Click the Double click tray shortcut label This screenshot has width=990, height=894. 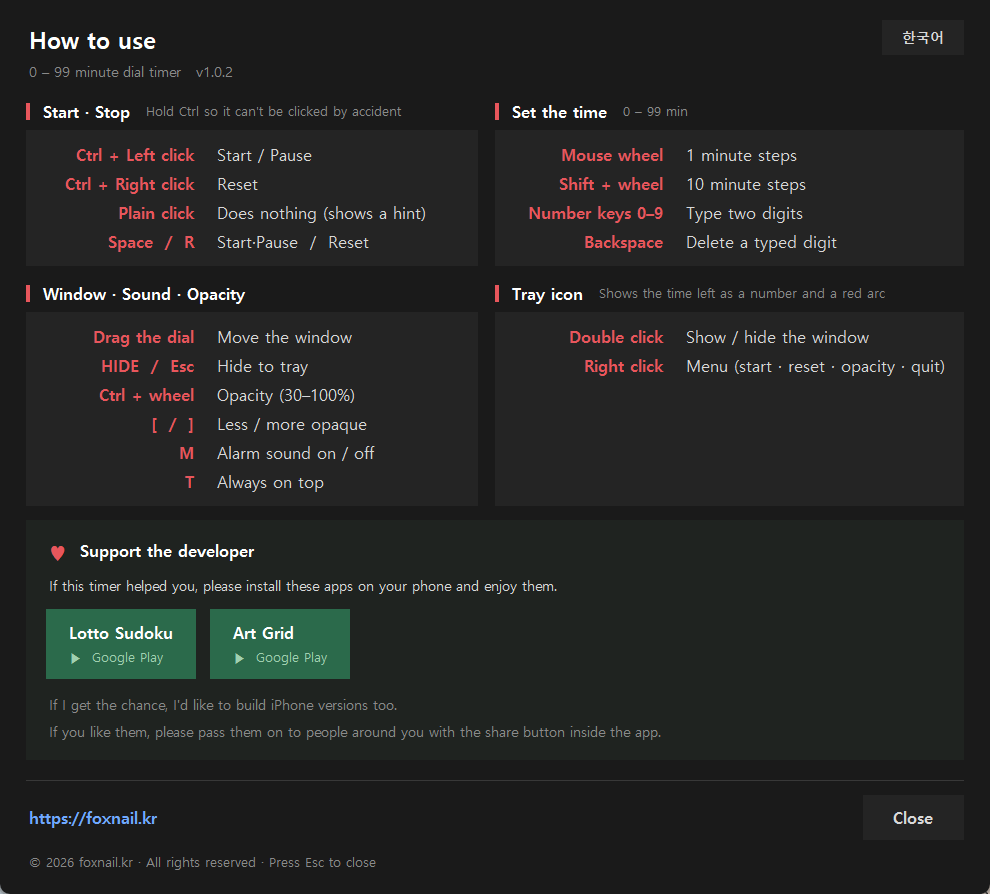616,337
